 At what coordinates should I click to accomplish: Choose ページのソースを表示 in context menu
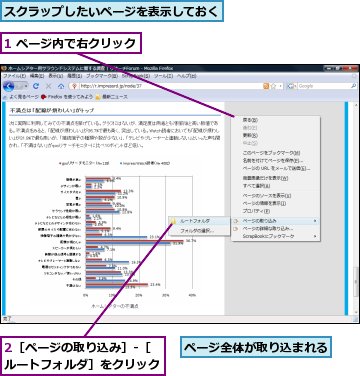click(275, 196)
